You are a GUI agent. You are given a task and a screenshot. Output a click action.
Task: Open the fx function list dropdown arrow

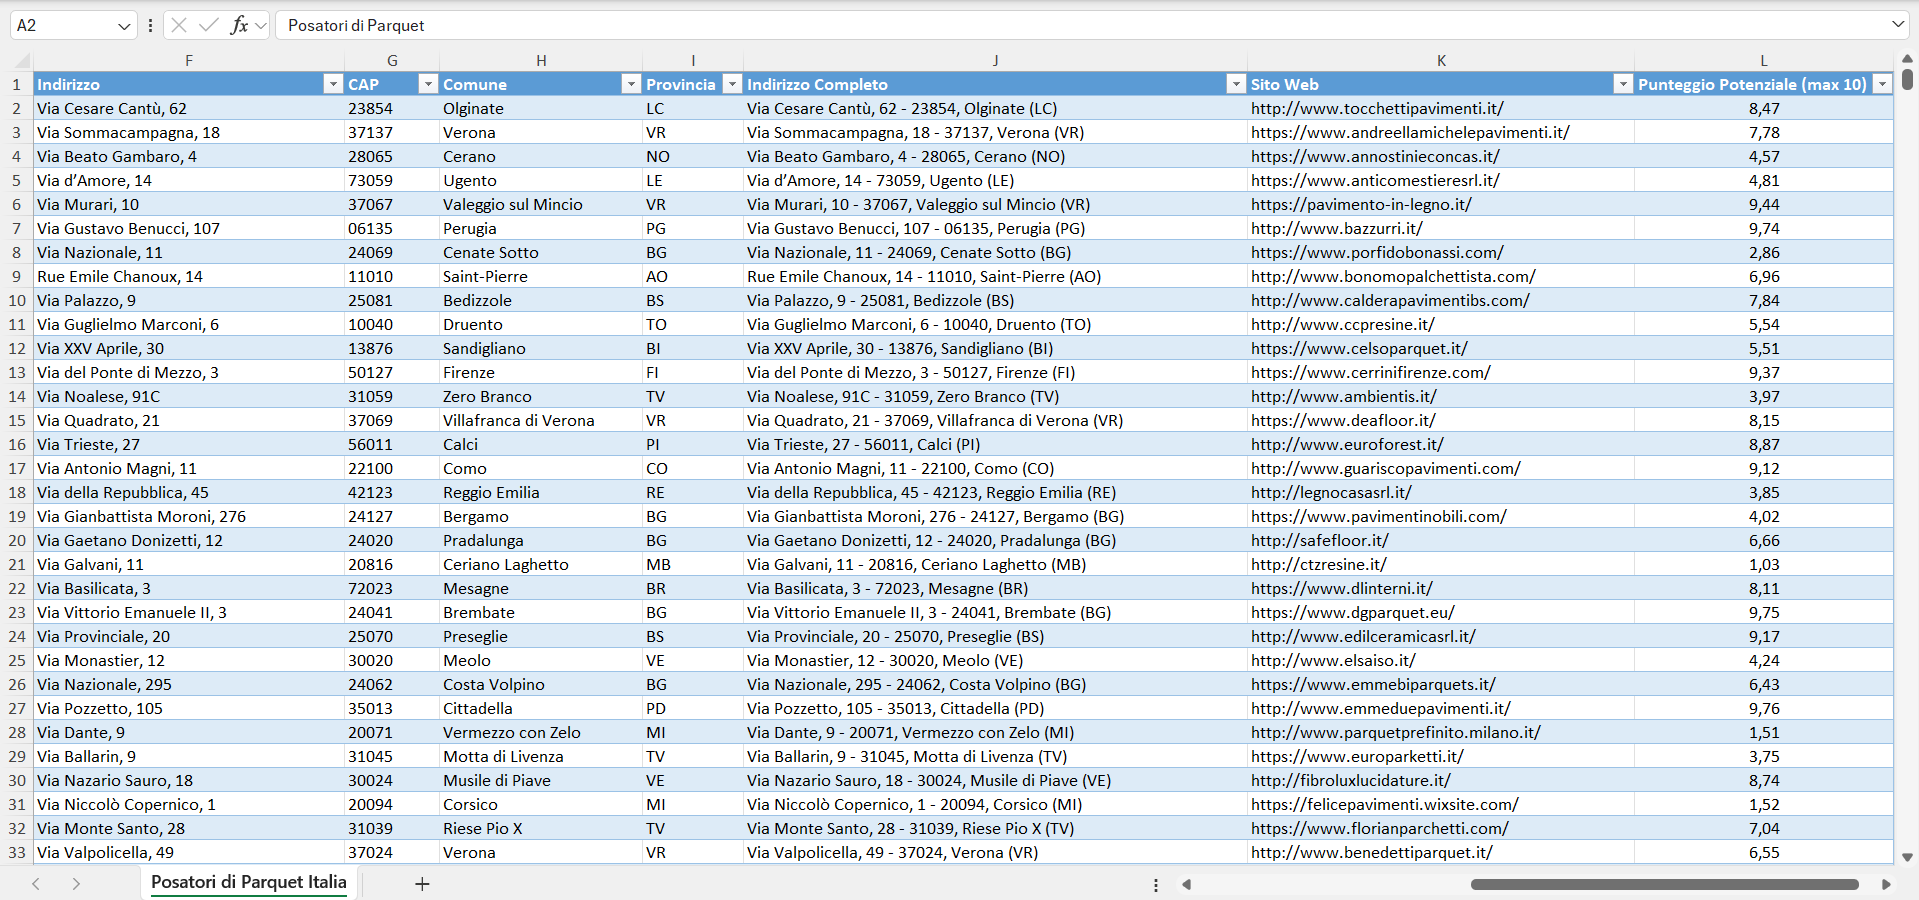pos(261,26)
